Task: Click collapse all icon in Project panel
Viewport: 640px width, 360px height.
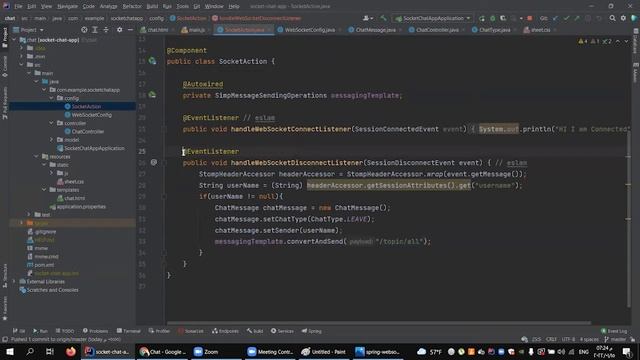Action: click(x=106, y=30)
